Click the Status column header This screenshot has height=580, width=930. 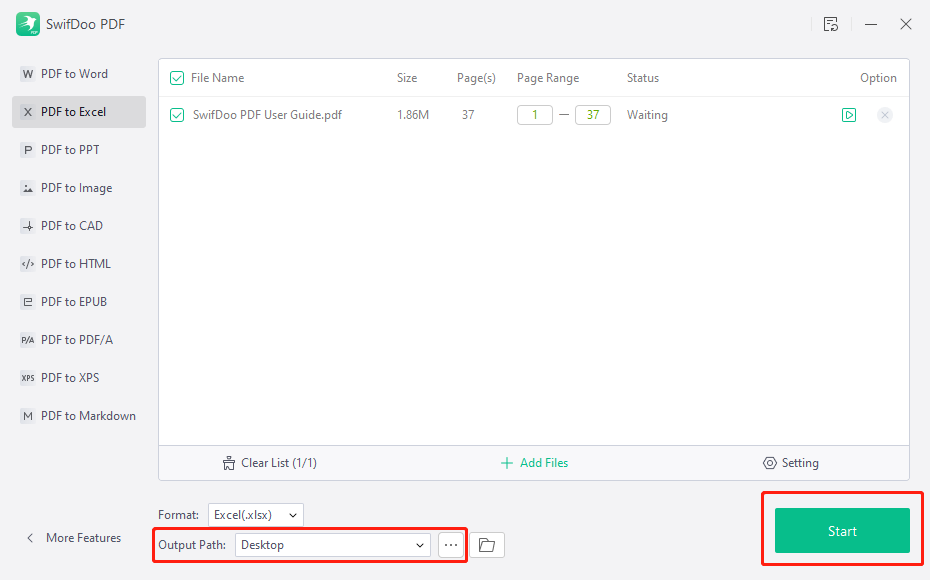(643, 78)
